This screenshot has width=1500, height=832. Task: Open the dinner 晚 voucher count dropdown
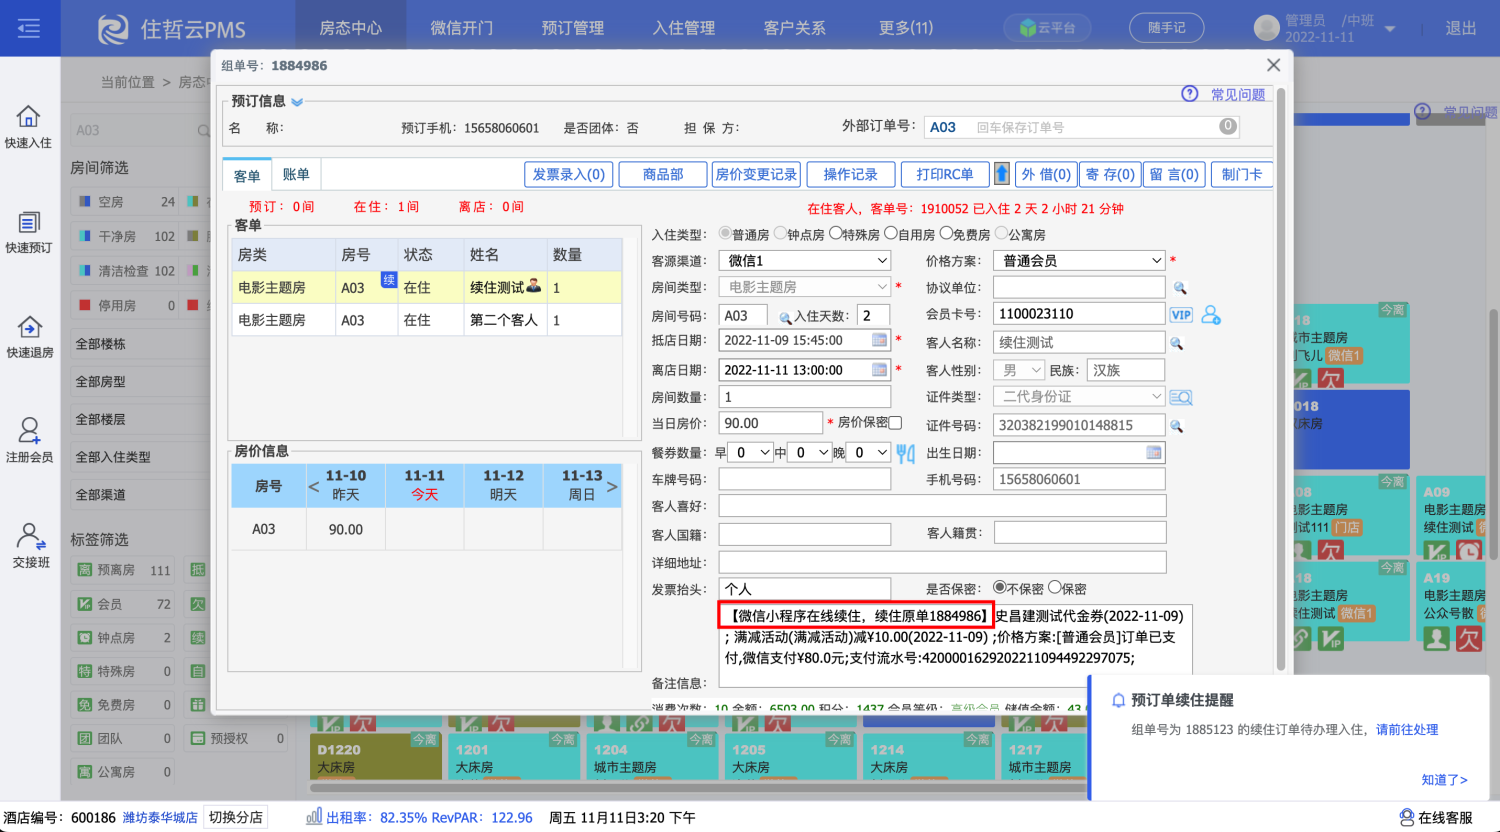tap(868, 452)
